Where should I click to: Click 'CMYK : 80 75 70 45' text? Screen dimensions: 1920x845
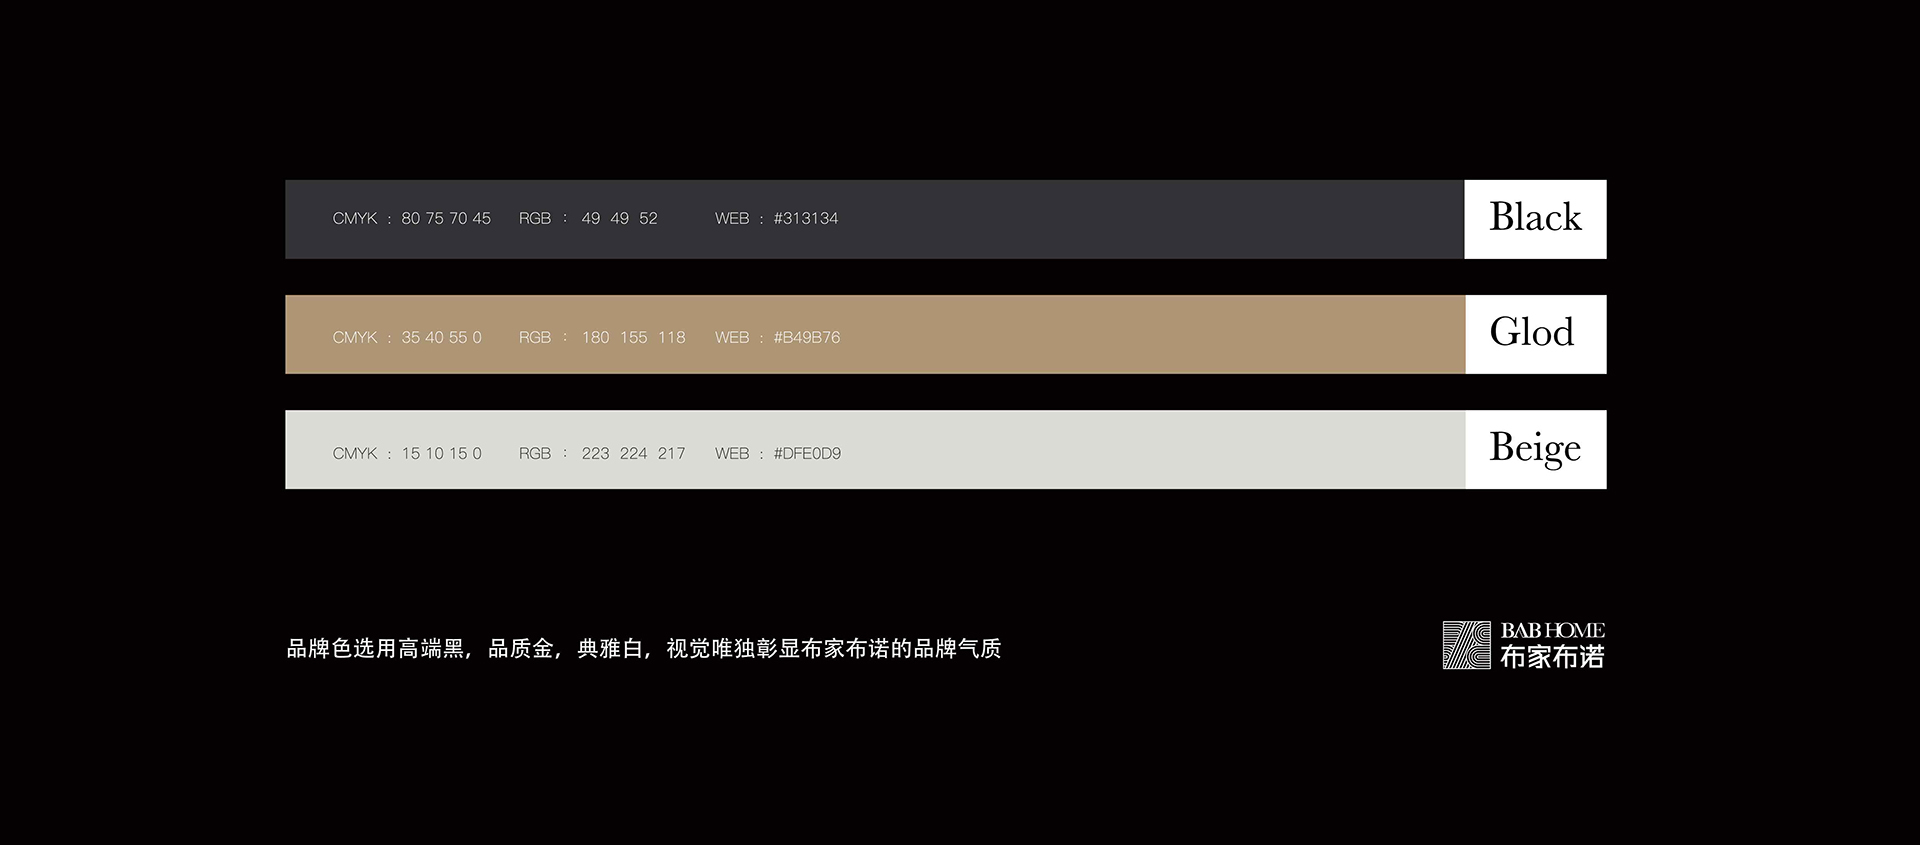tap(412, 218)
